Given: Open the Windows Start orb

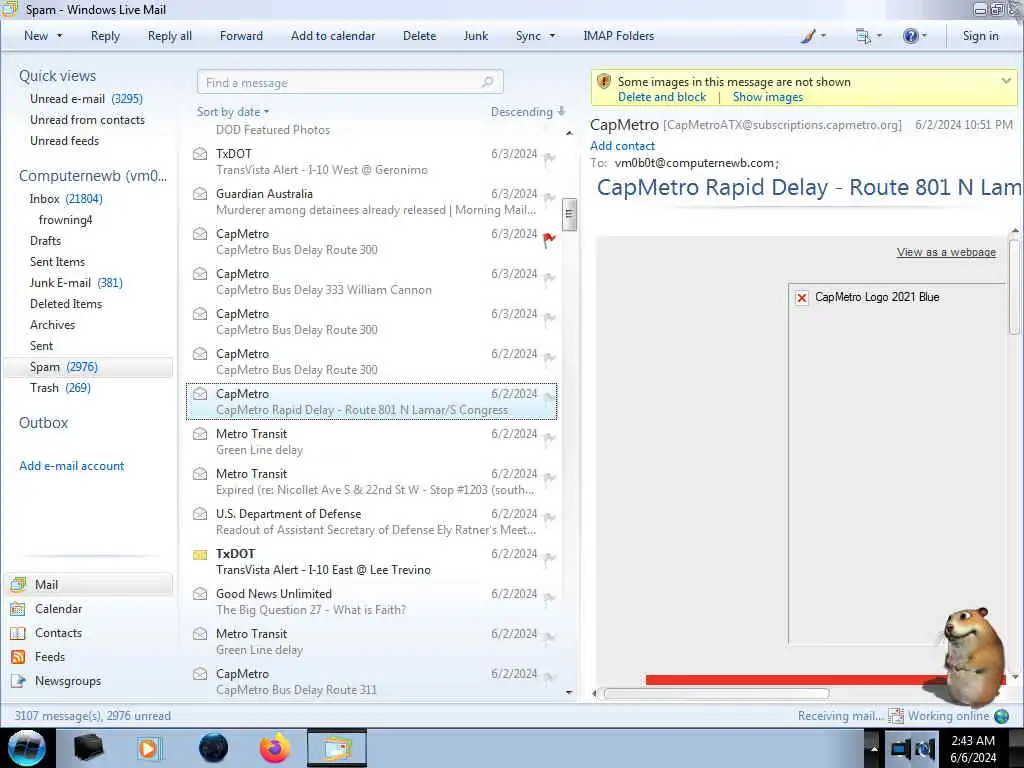Looking at the screenshot, I should (x=27, y=748).
